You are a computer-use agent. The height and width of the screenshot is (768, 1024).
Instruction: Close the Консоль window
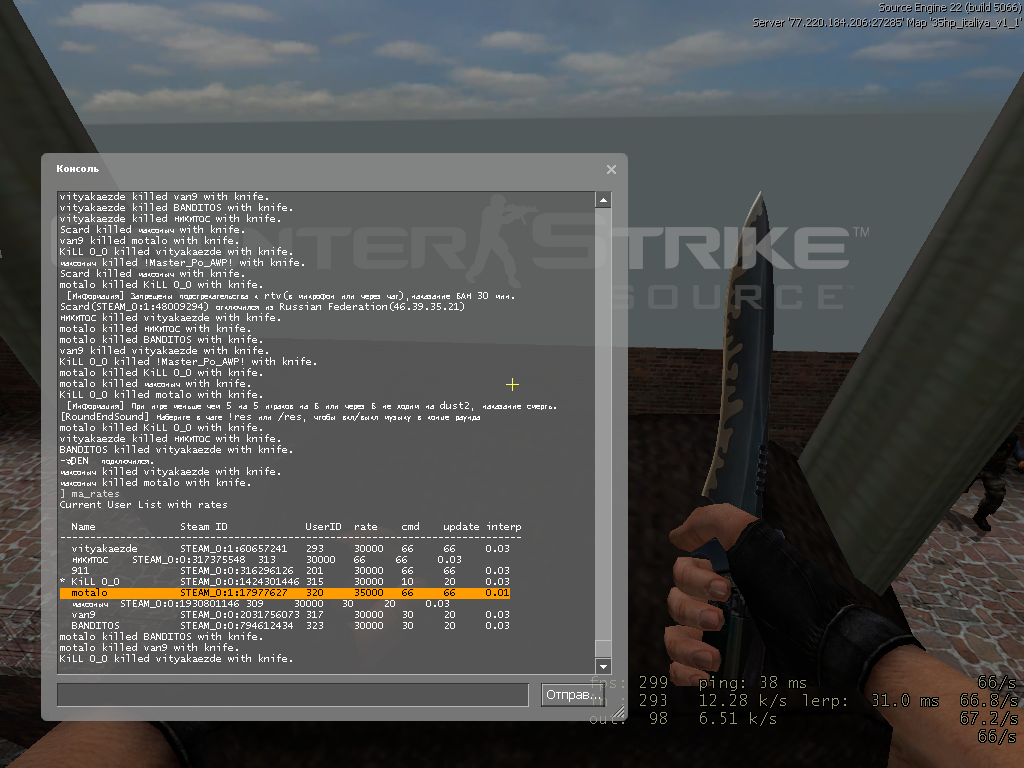611,169
